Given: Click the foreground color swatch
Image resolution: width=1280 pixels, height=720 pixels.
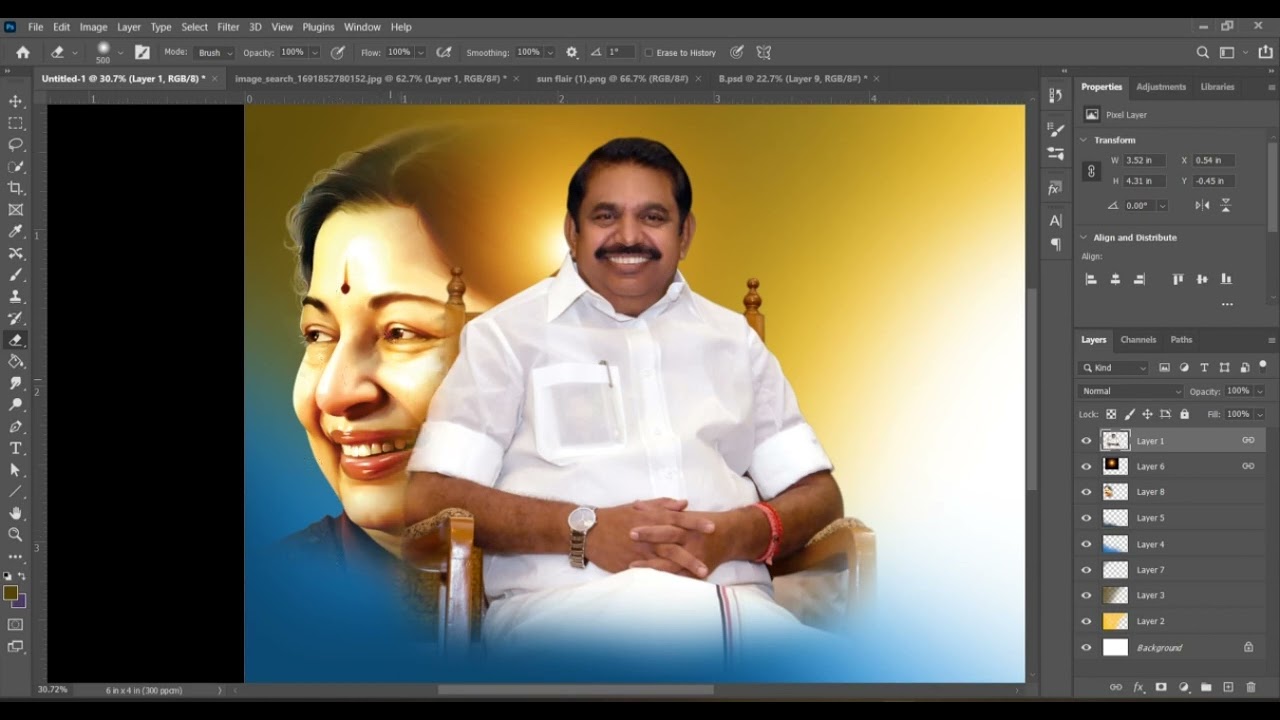Looking at the screenshot, I should (x=11, y=593).
